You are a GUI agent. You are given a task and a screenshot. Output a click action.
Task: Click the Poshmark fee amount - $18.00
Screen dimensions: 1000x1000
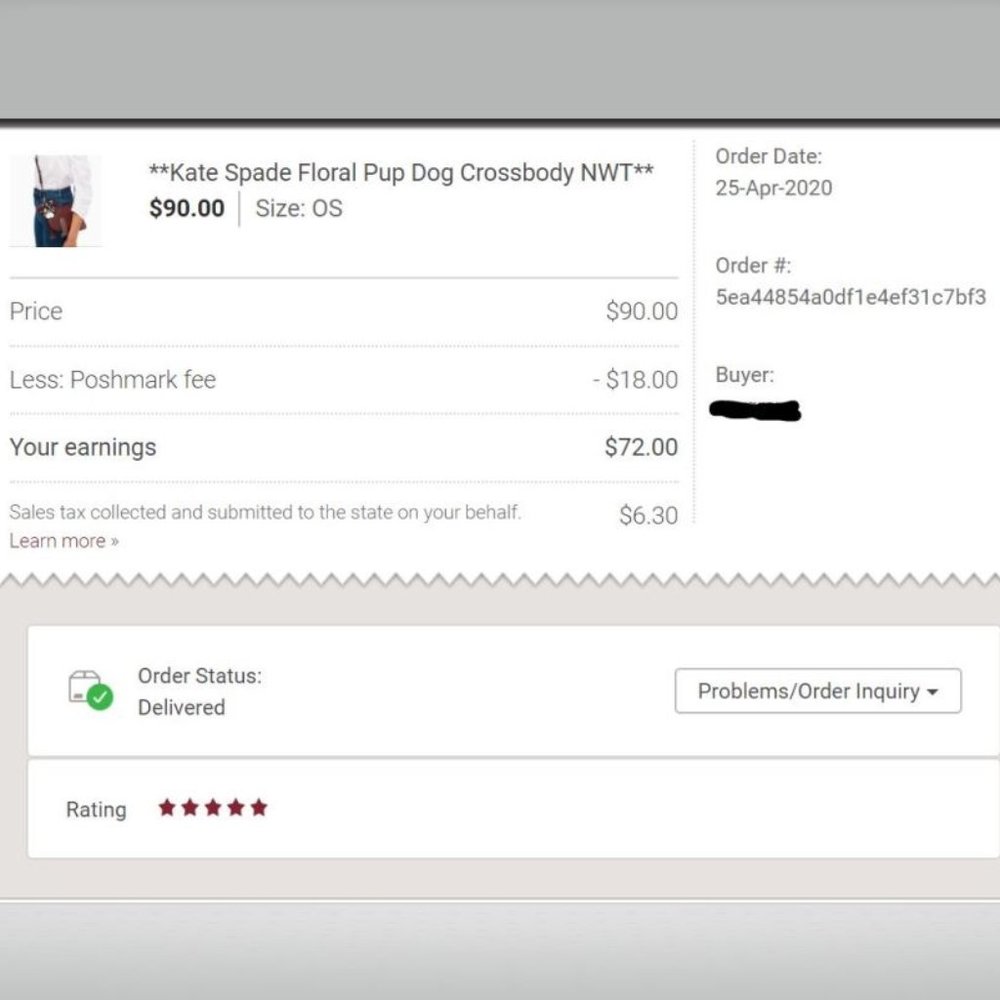[635, 379]
